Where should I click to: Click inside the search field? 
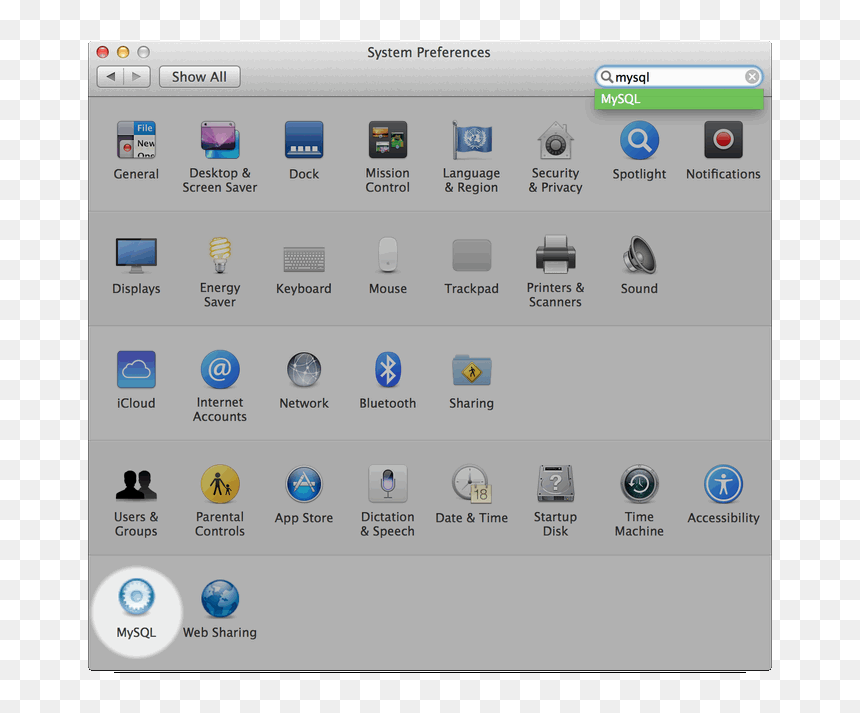678,77
